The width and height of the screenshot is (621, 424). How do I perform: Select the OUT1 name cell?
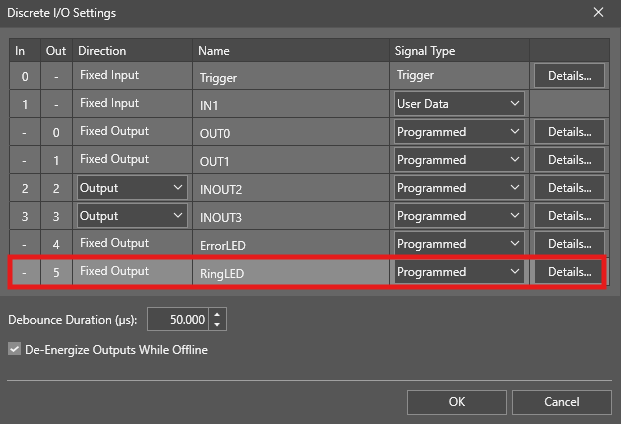291,160
